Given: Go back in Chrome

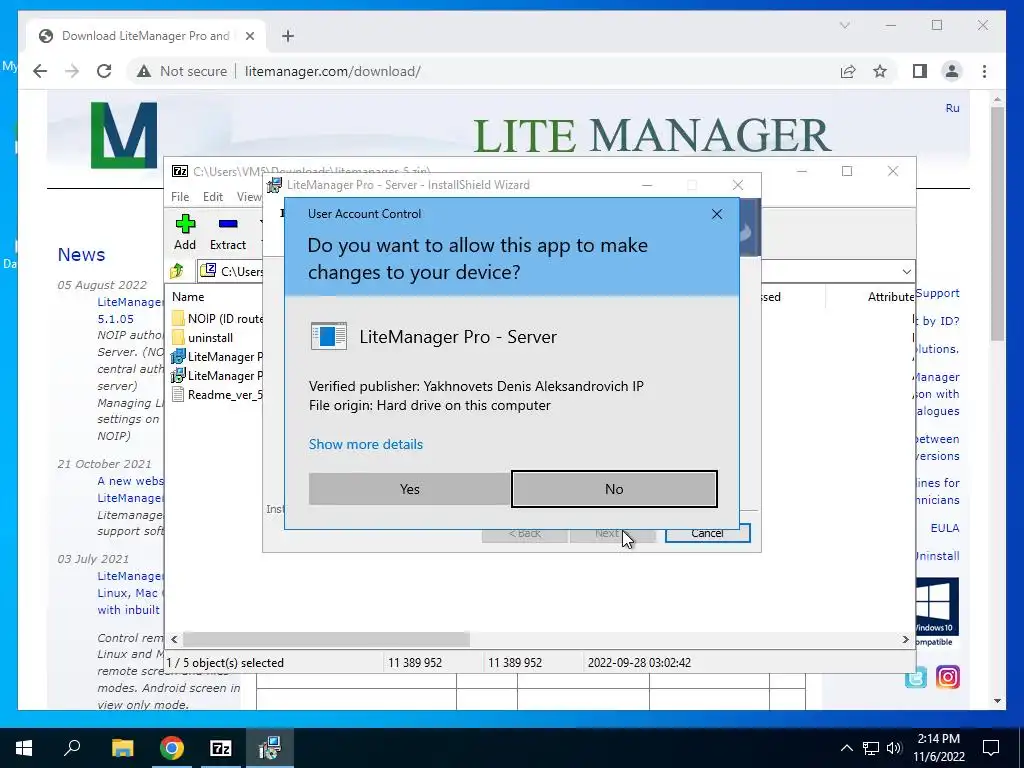Looking at the screenshot, I should [x=40, y=71].
